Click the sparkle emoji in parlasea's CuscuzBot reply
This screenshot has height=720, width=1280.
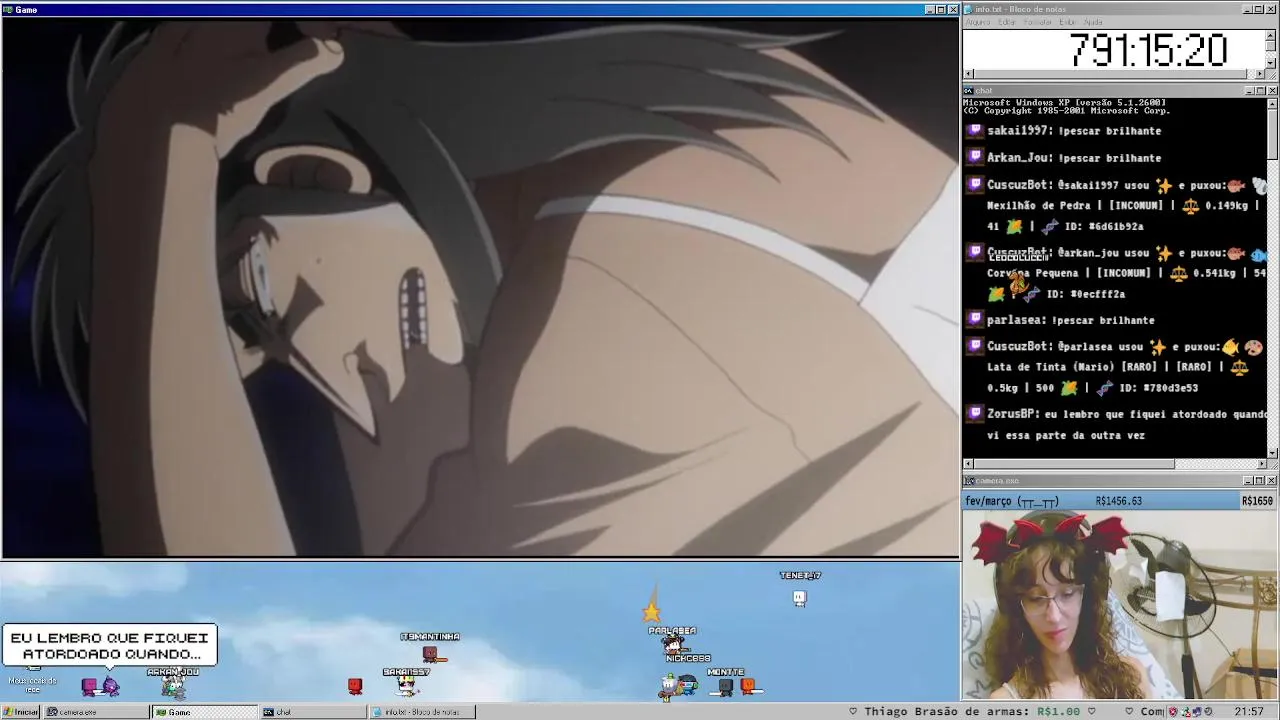click(1159, 347)
